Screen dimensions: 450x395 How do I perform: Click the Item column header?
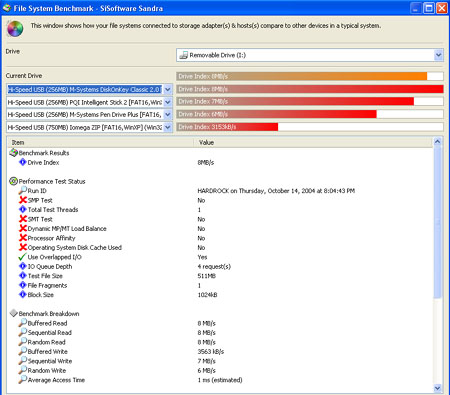pyautogui.click(x=100, y=142)
